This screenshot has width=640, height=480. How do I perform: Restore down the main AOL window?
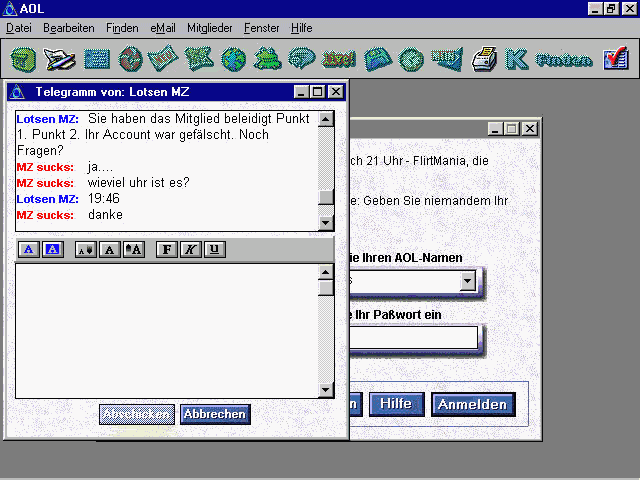(x=611, y=9)
